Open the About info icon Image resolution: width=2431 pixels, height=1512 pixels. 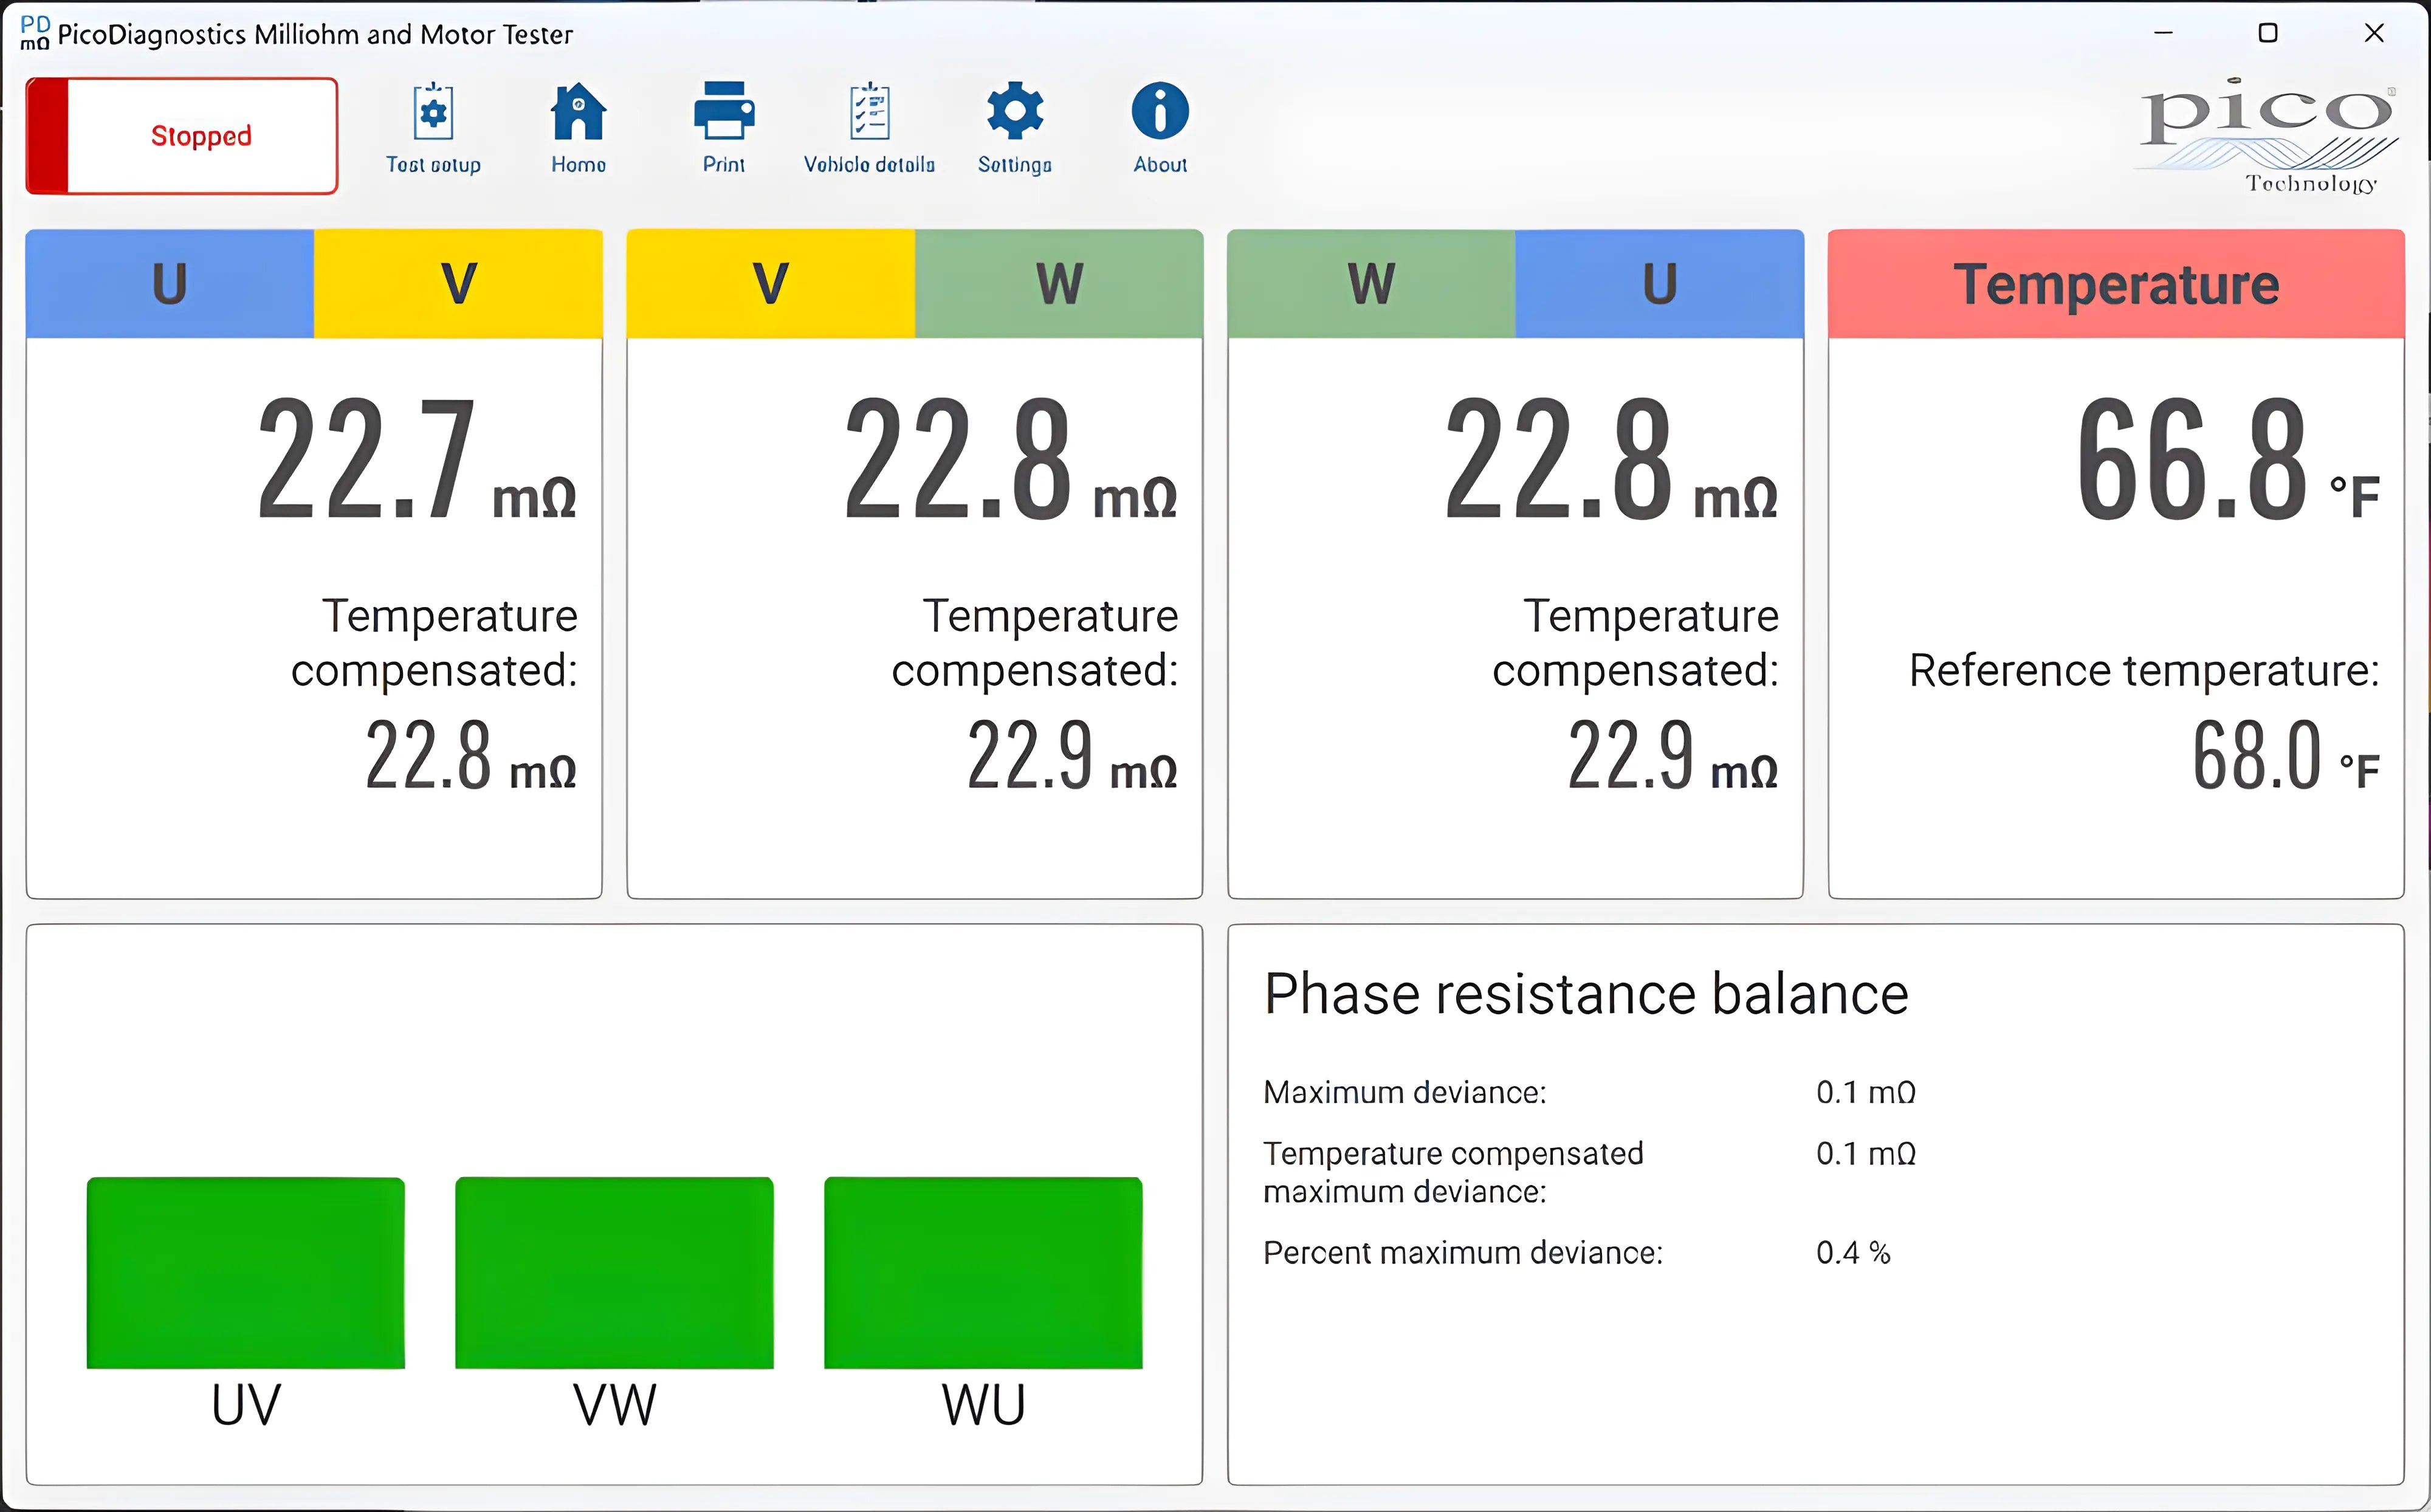(x=1160, y=111)
